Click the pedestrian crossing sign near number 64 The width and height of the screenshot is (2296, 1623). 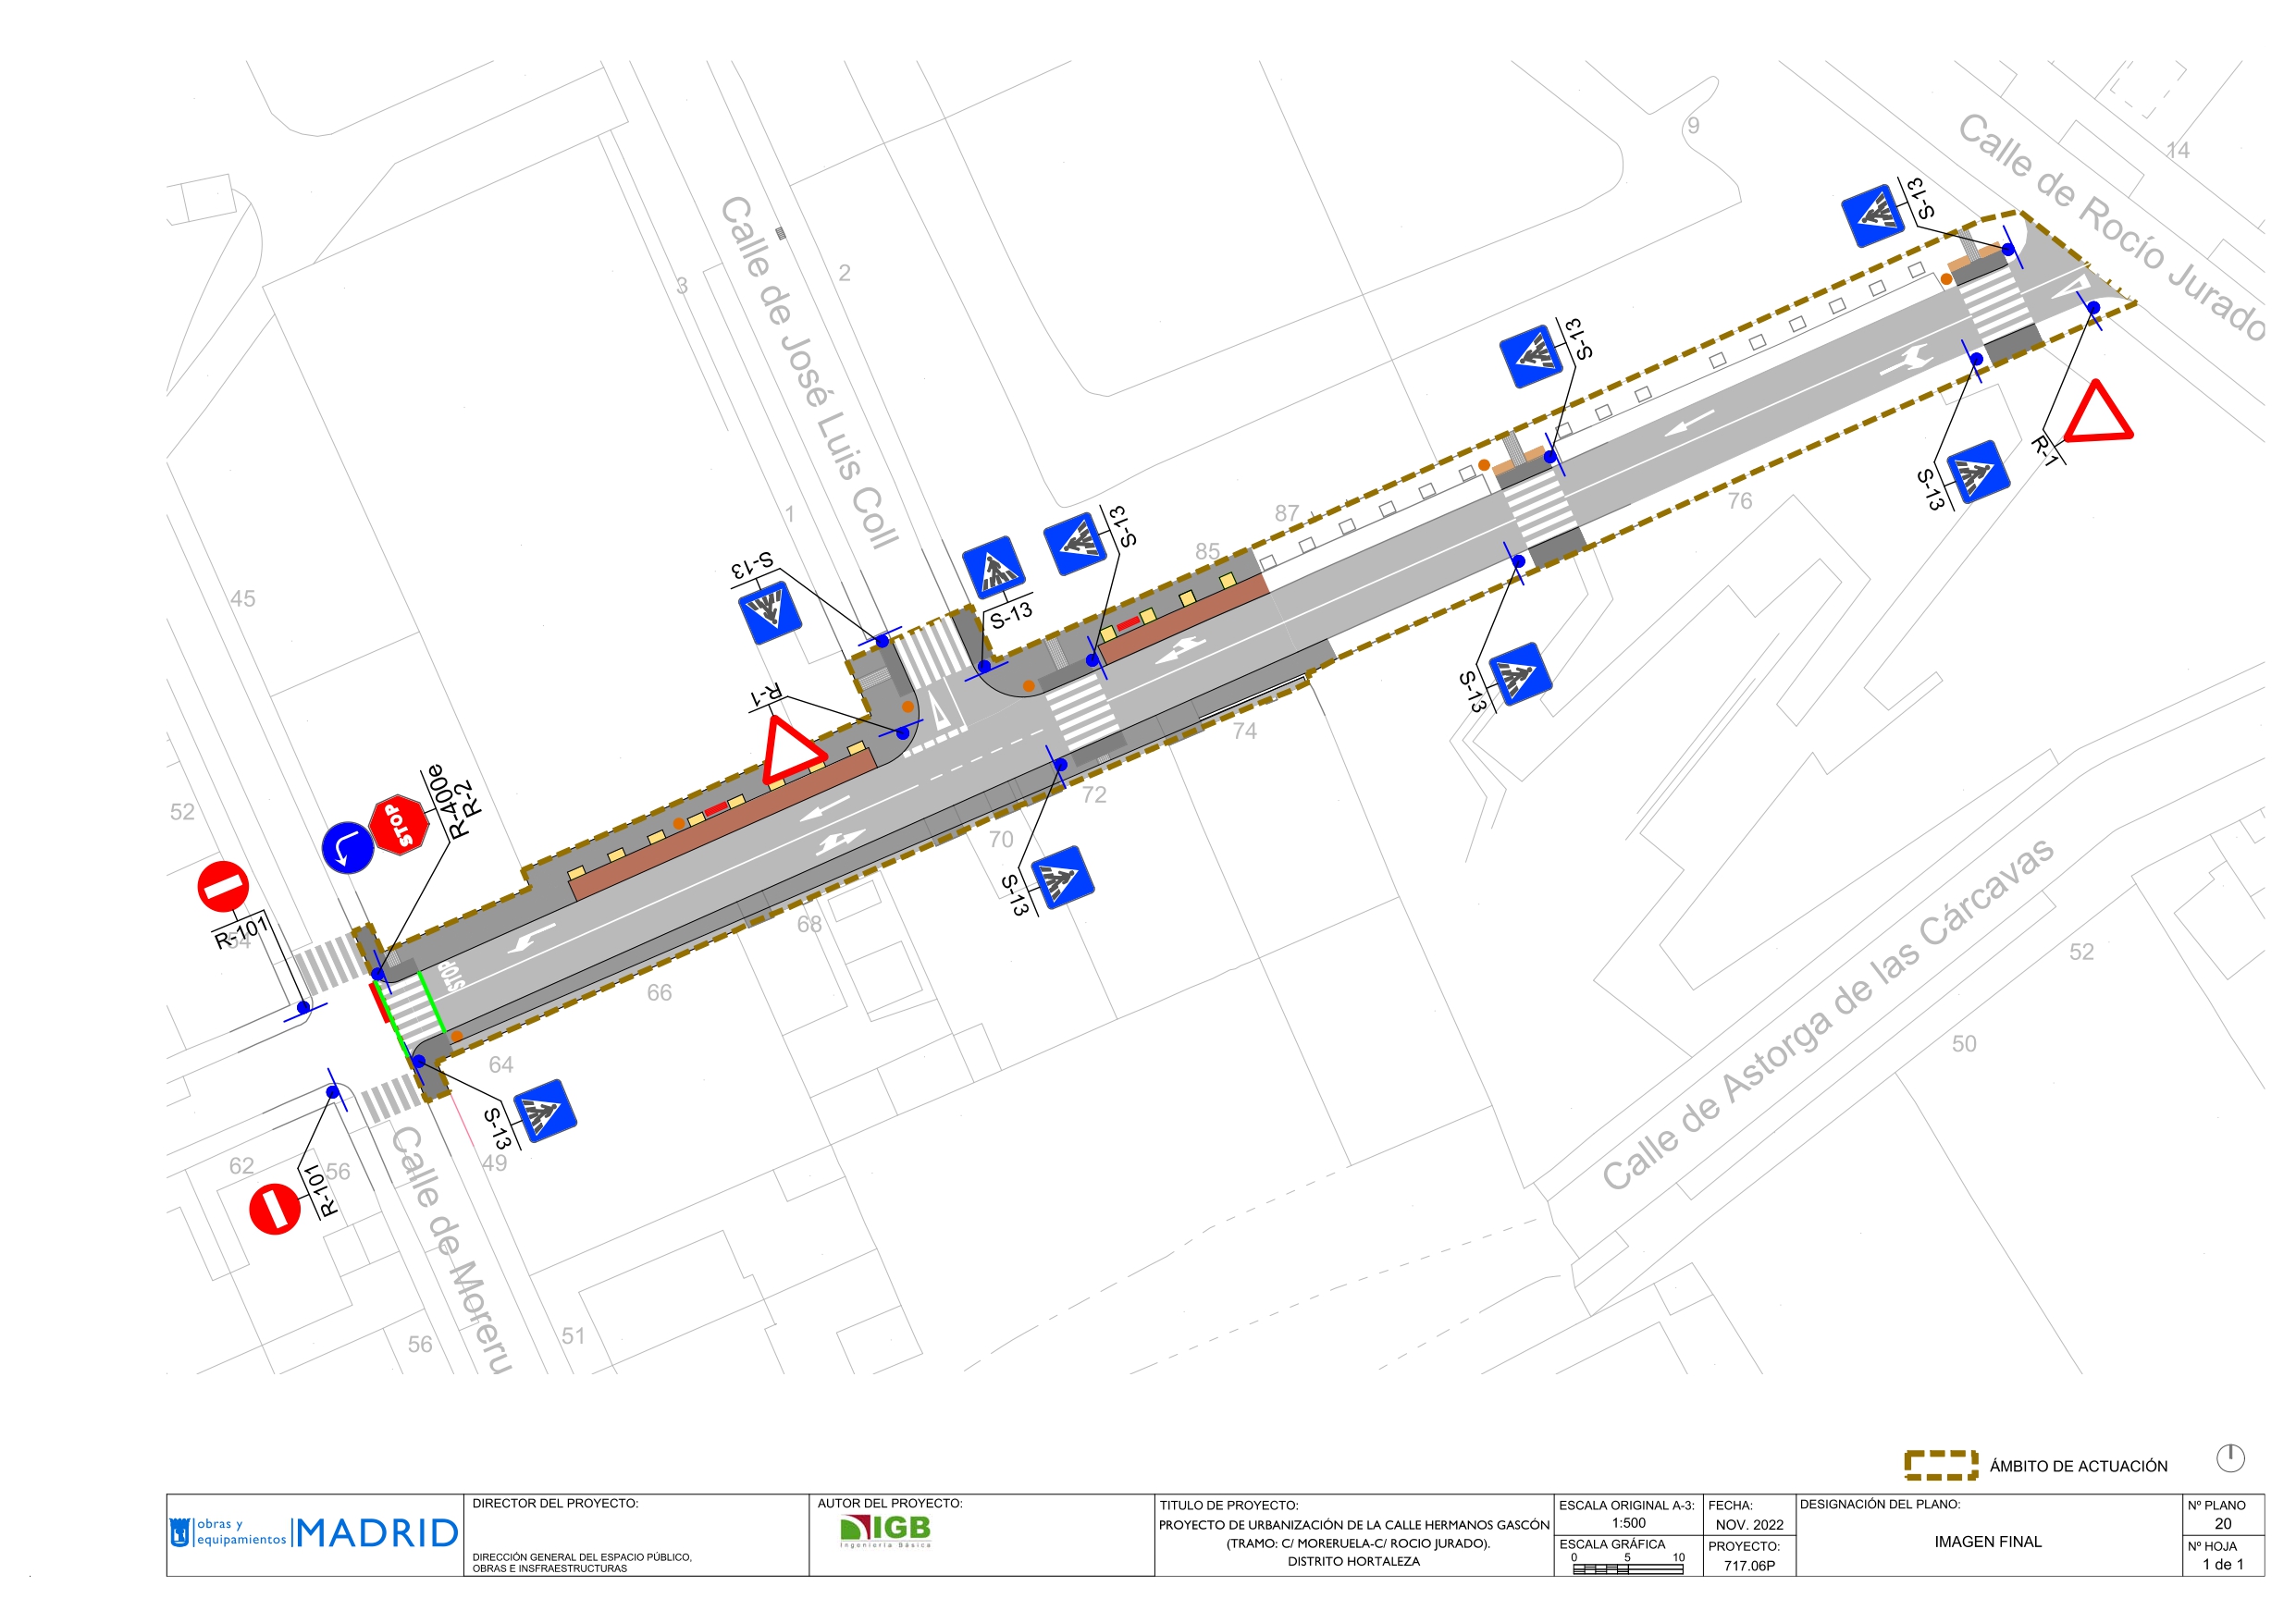[545, 1111]
